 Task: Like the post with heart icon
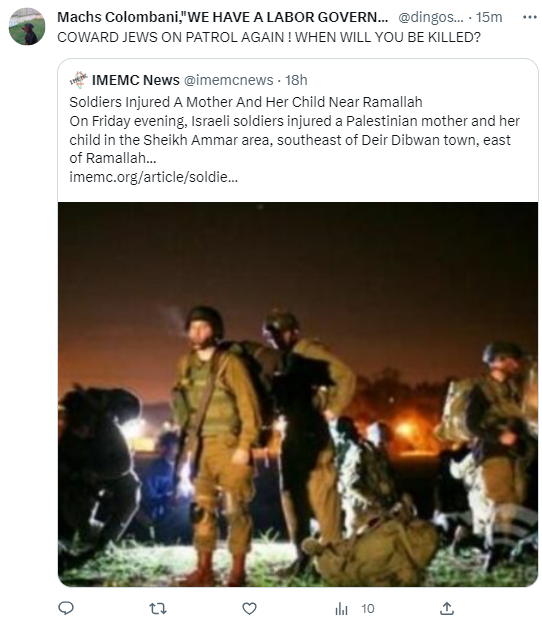249,608
